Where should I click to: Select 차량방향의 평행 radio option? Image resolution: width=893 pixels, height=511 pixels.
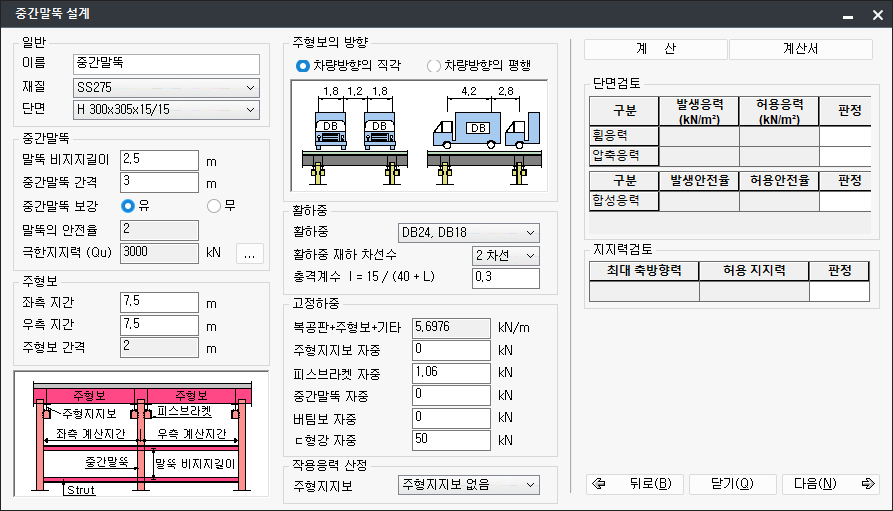434,66
